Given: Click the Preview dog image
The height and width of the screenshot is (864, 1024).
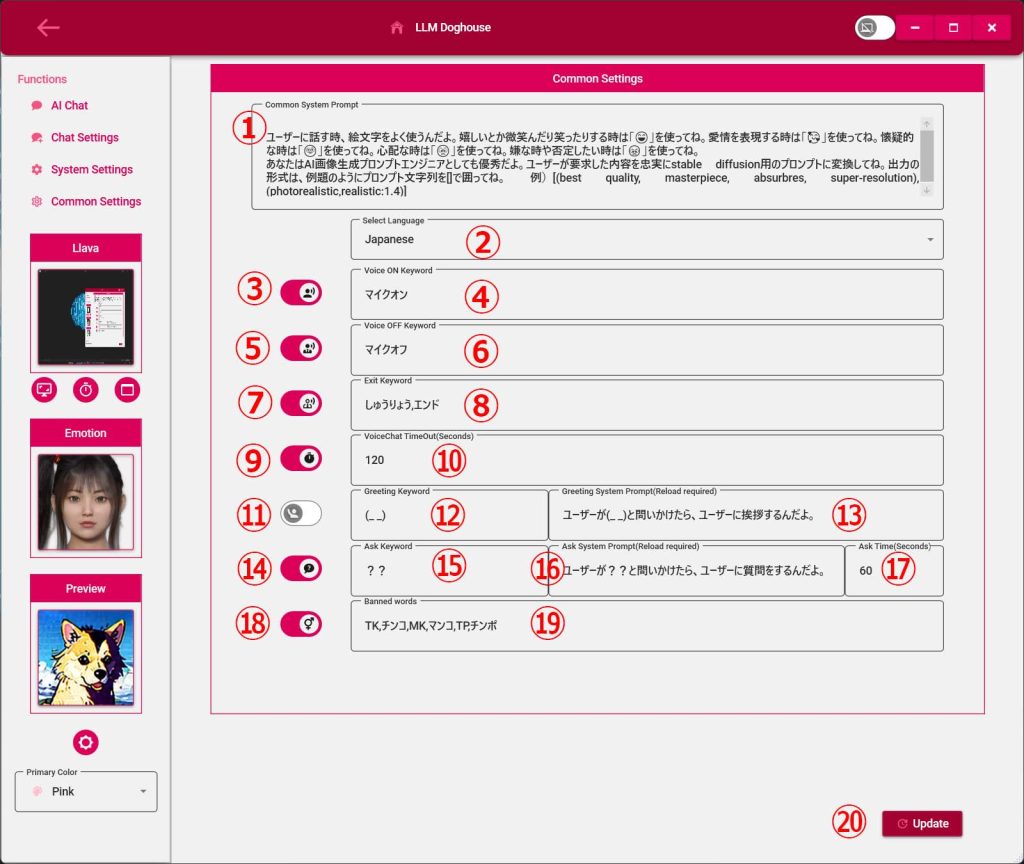Looking at the screenshot, I should pos(86,658).
